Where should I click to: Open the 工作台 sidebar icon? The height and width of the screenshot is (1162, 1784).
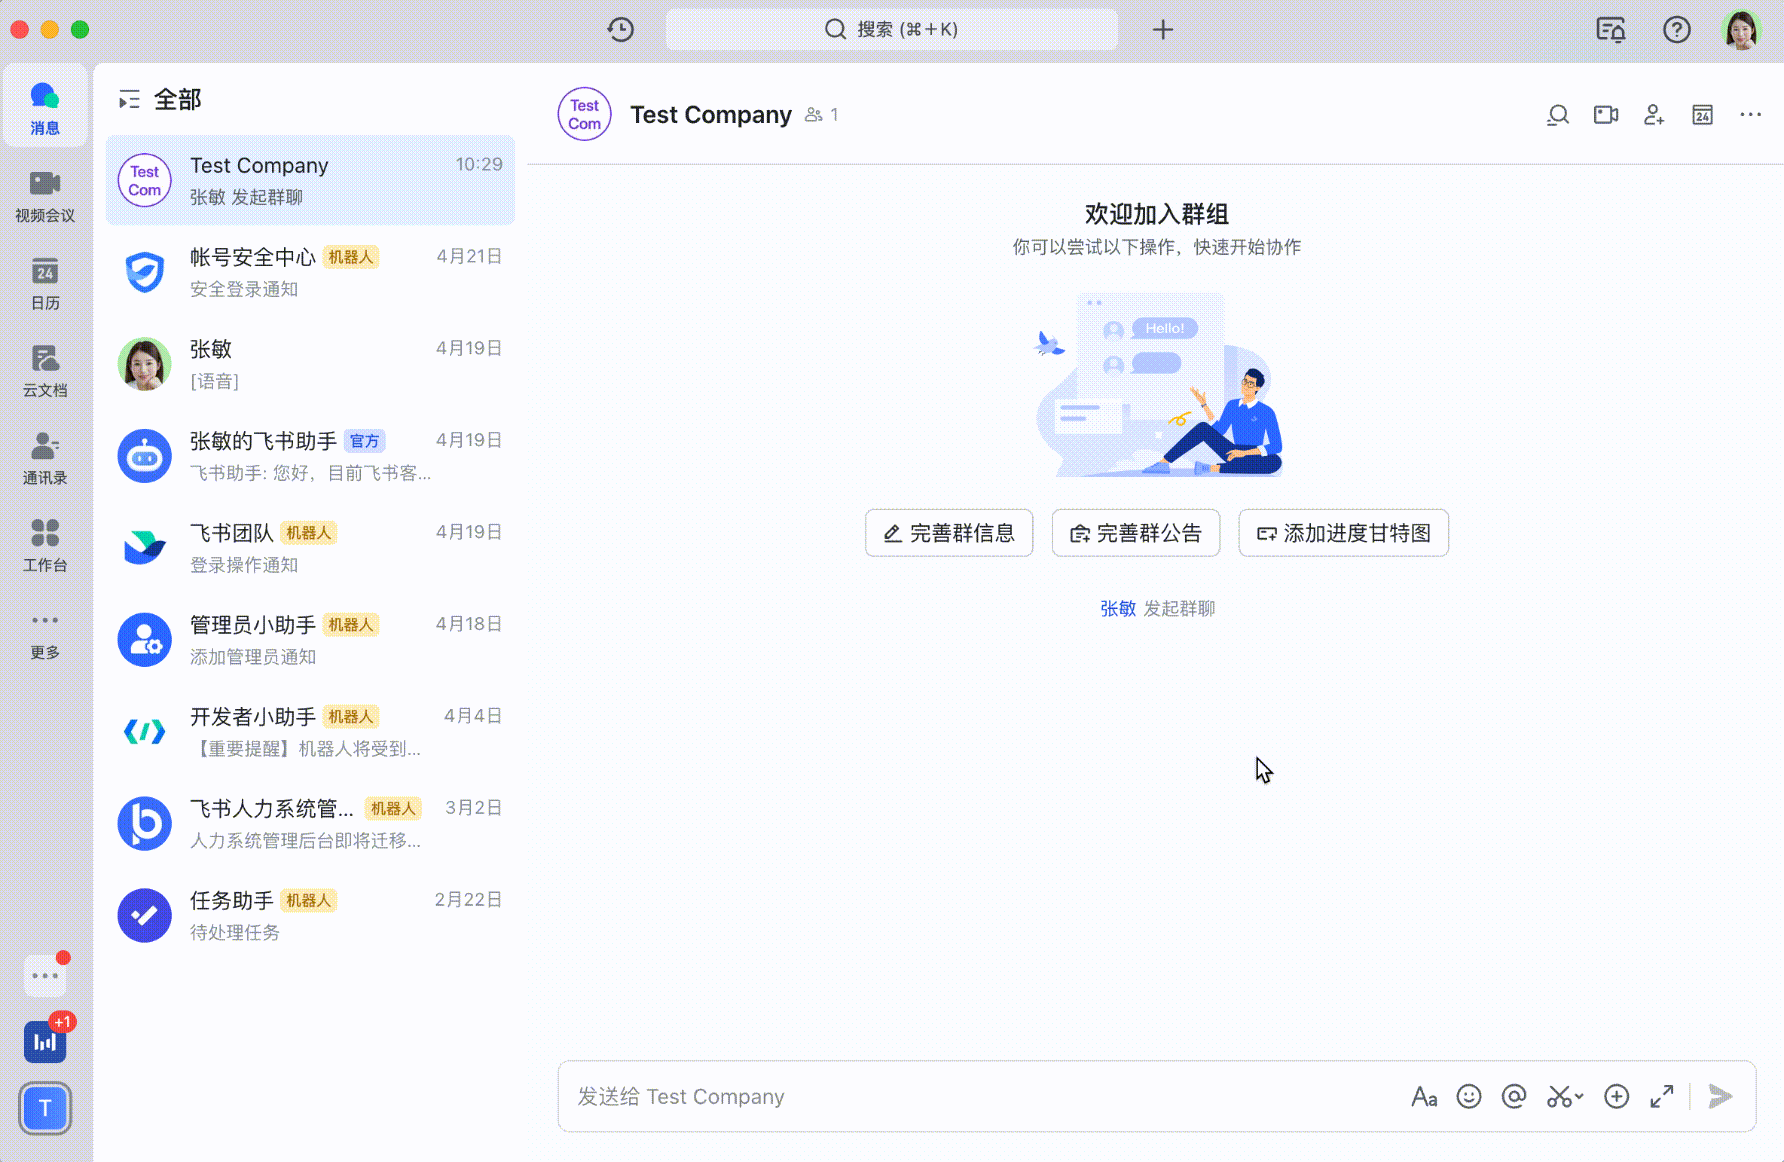click(44, 543)
